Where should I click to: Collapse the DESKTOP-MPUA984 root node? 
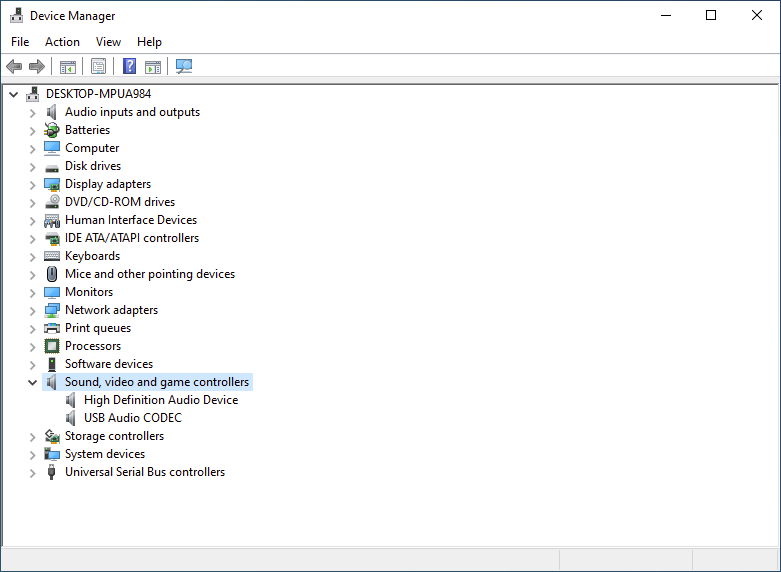(x=13, y=94)
